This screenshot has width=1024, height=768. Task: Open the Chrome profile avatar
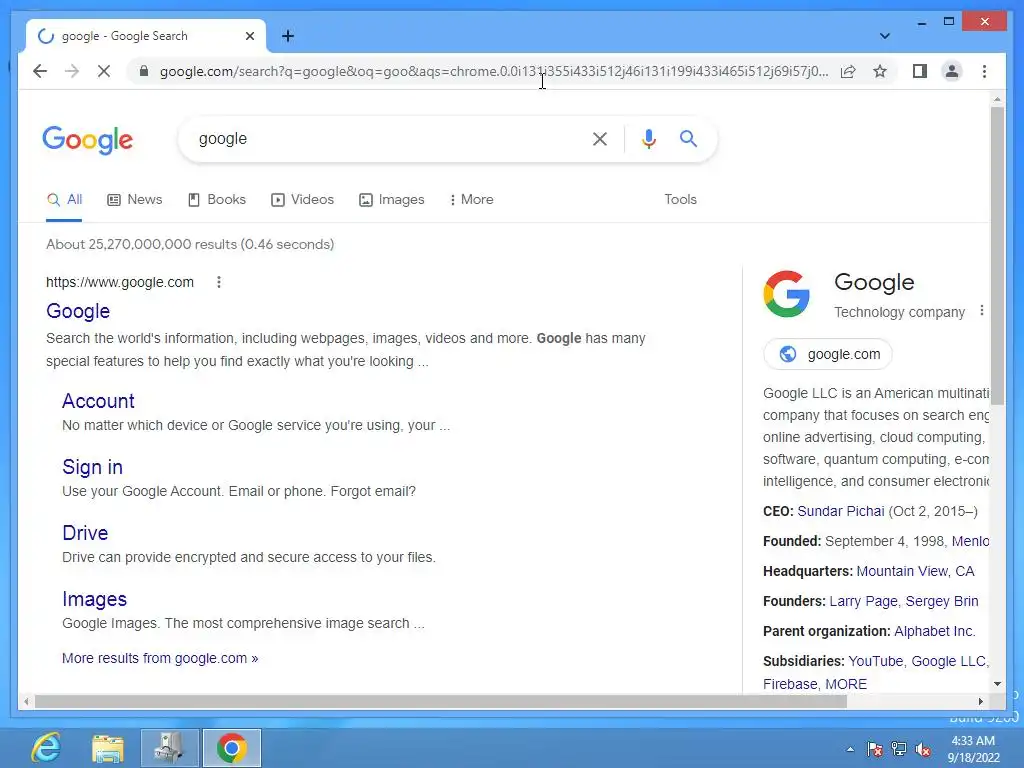coord(952,71)
